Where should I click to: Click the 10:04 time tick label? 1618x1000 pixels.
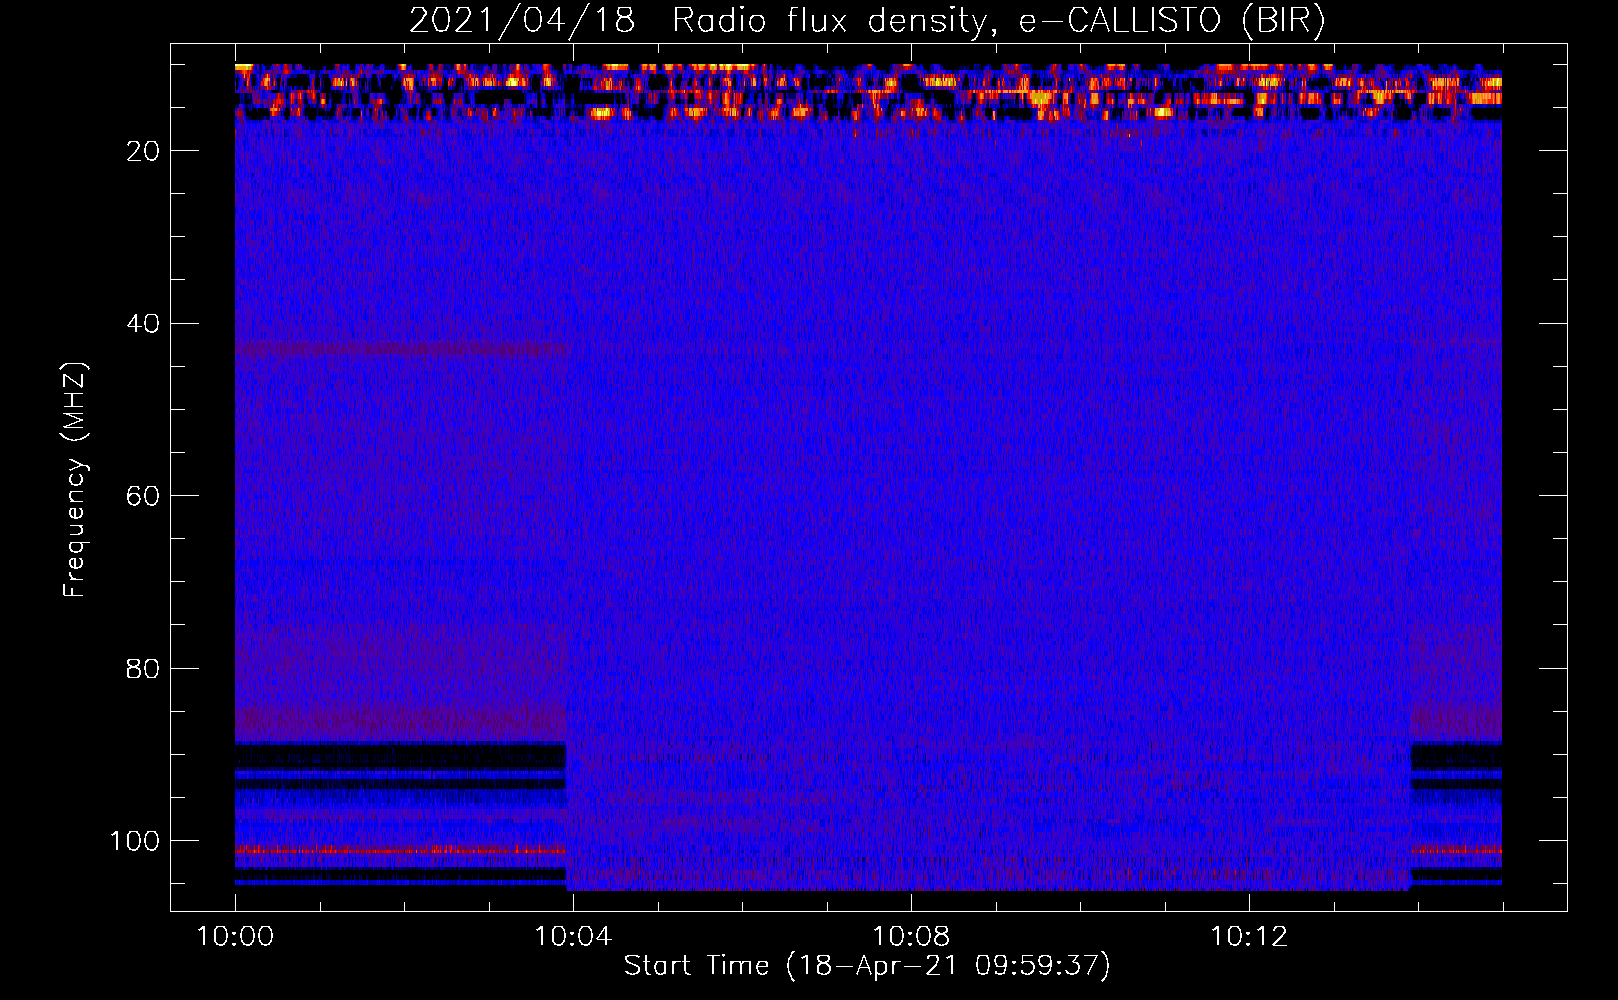(x=573, y=937)
